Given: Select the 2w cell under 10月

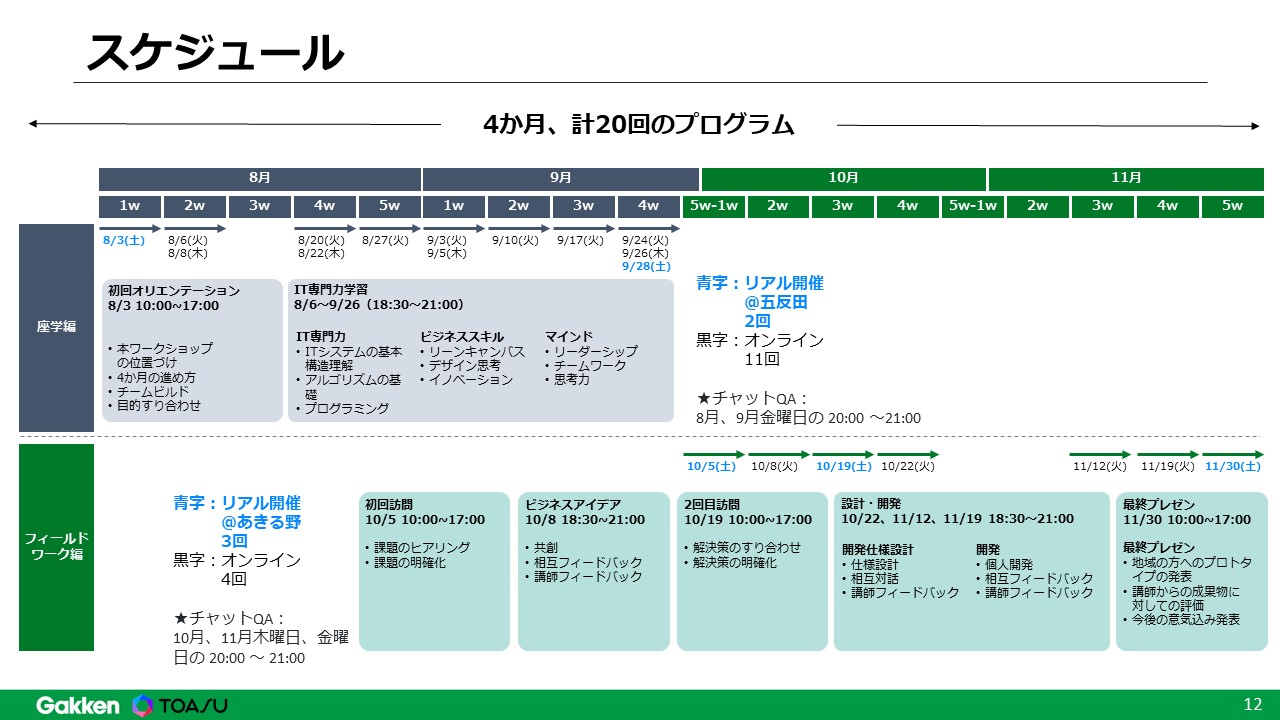Looking at the screenshot, I should pyautogui.click(x=777, y=207).
